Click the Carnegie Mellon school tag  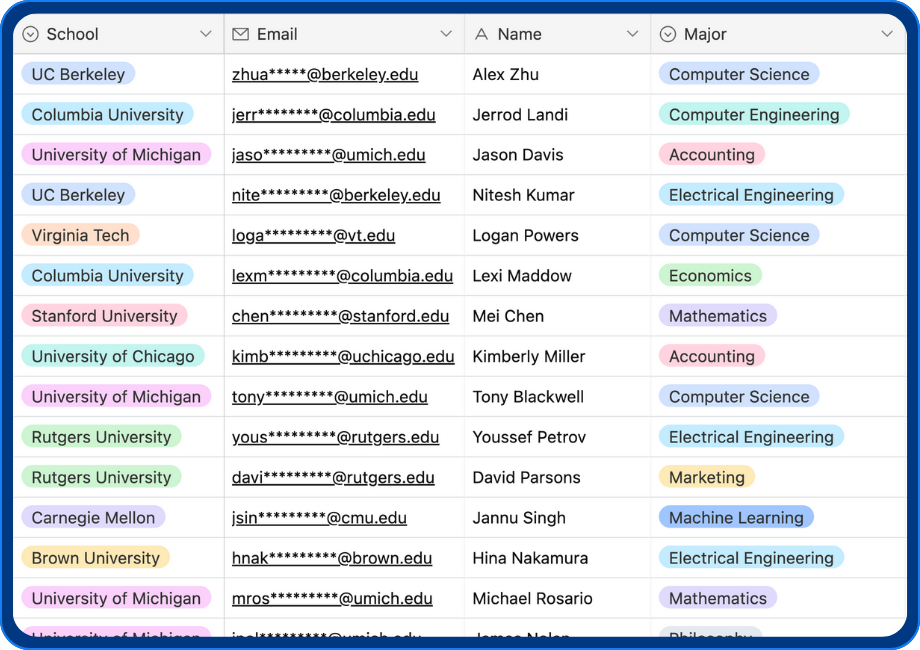click(93, 517)
